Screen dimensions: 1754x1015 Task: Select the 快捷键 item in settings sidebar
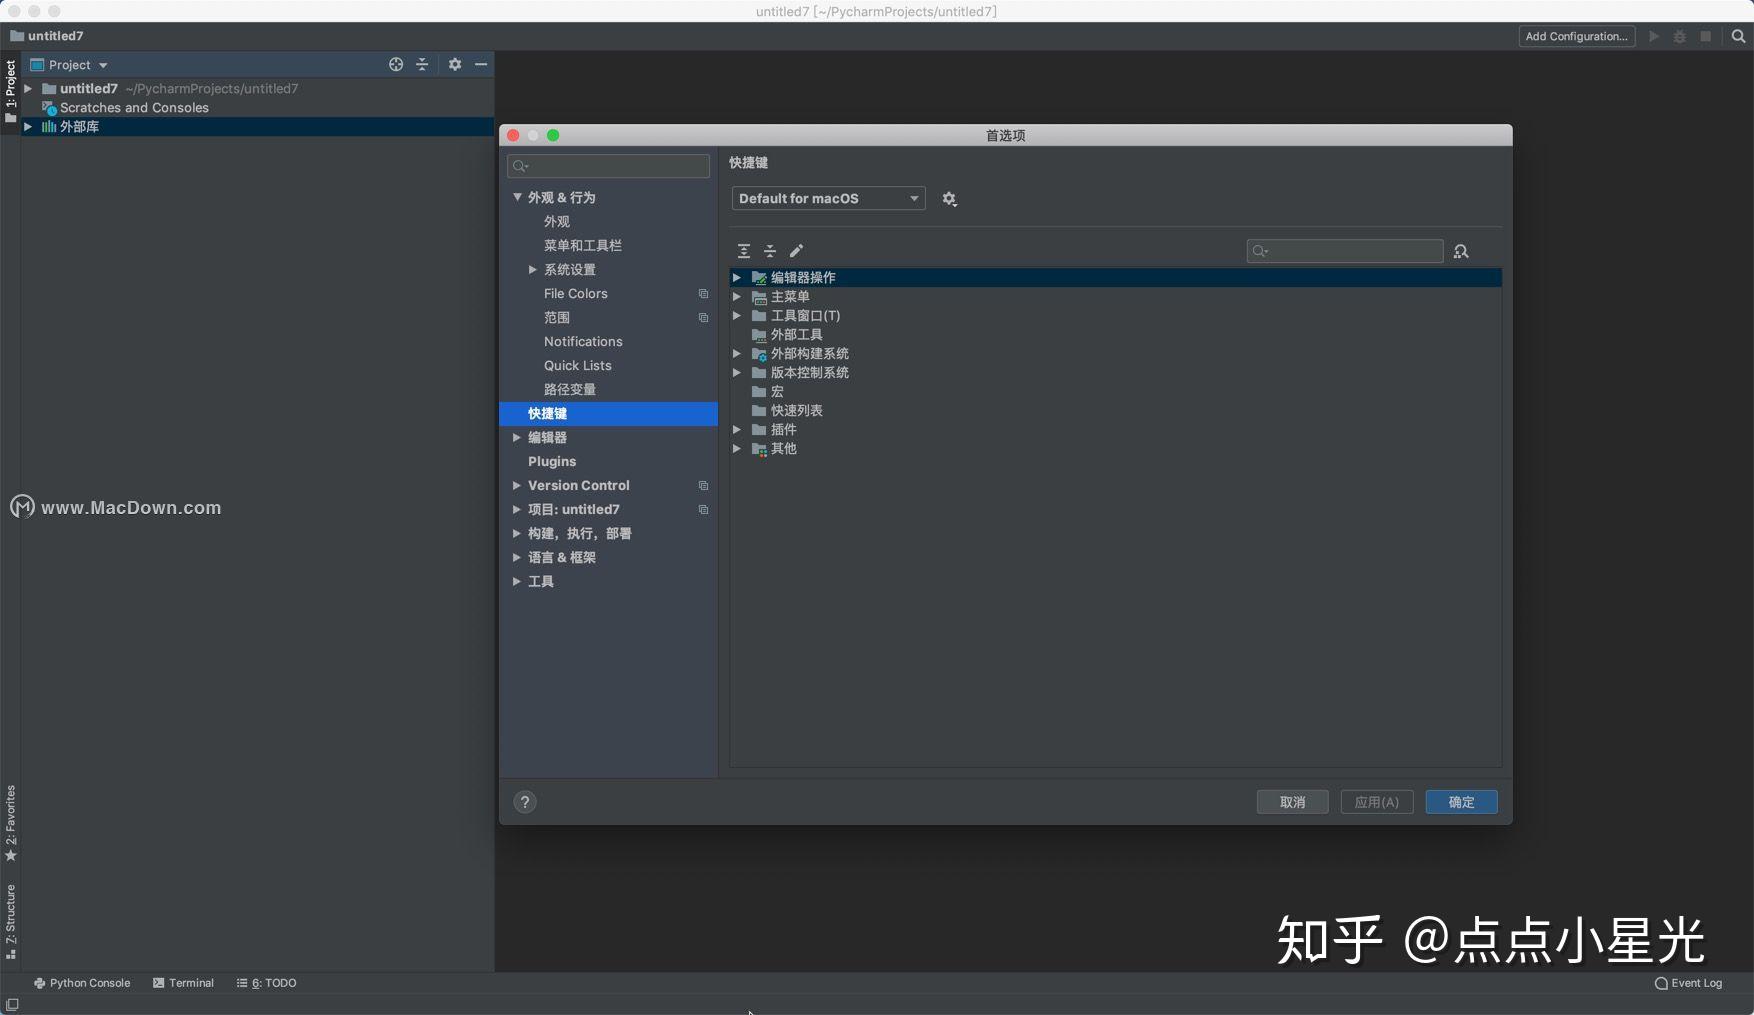click(548, 413)
